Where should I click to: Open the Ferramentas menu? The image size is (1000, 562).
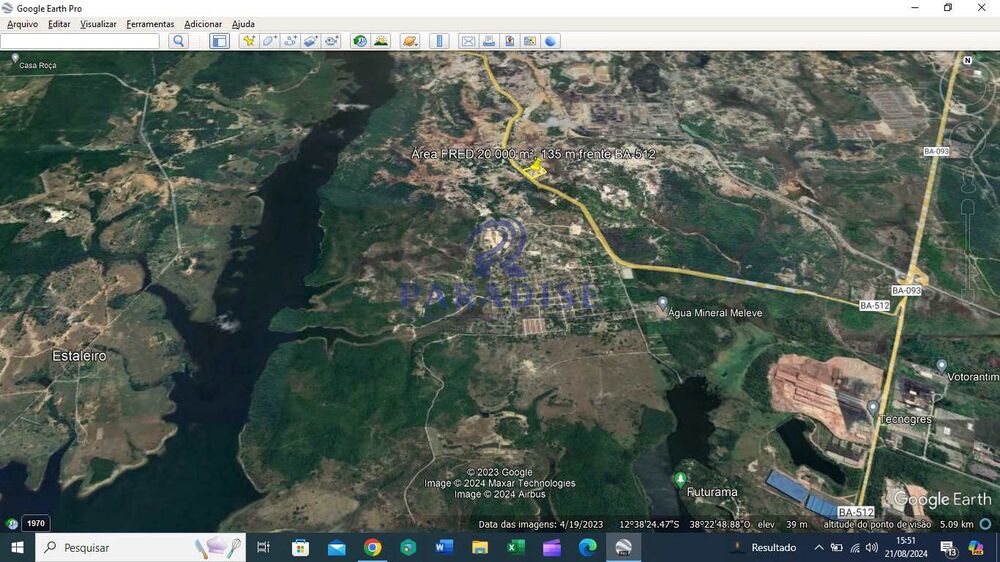pos(150,24)
